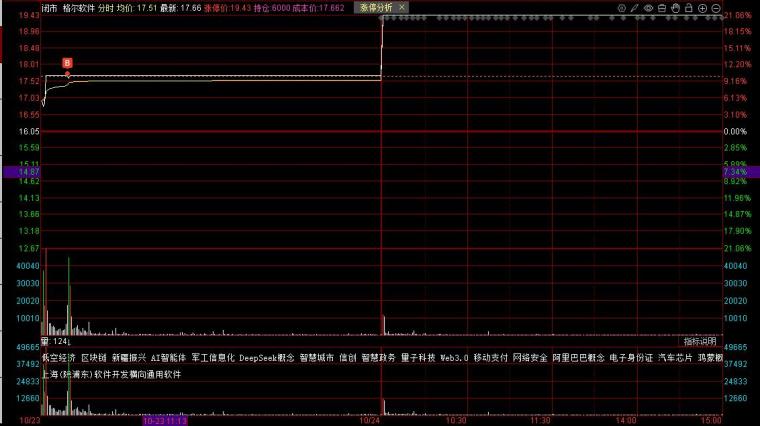Click the hexagon settings icon in the chart toolbar
Image resolution: width=760 pixels, height=426 pixels.
point(621,7)
